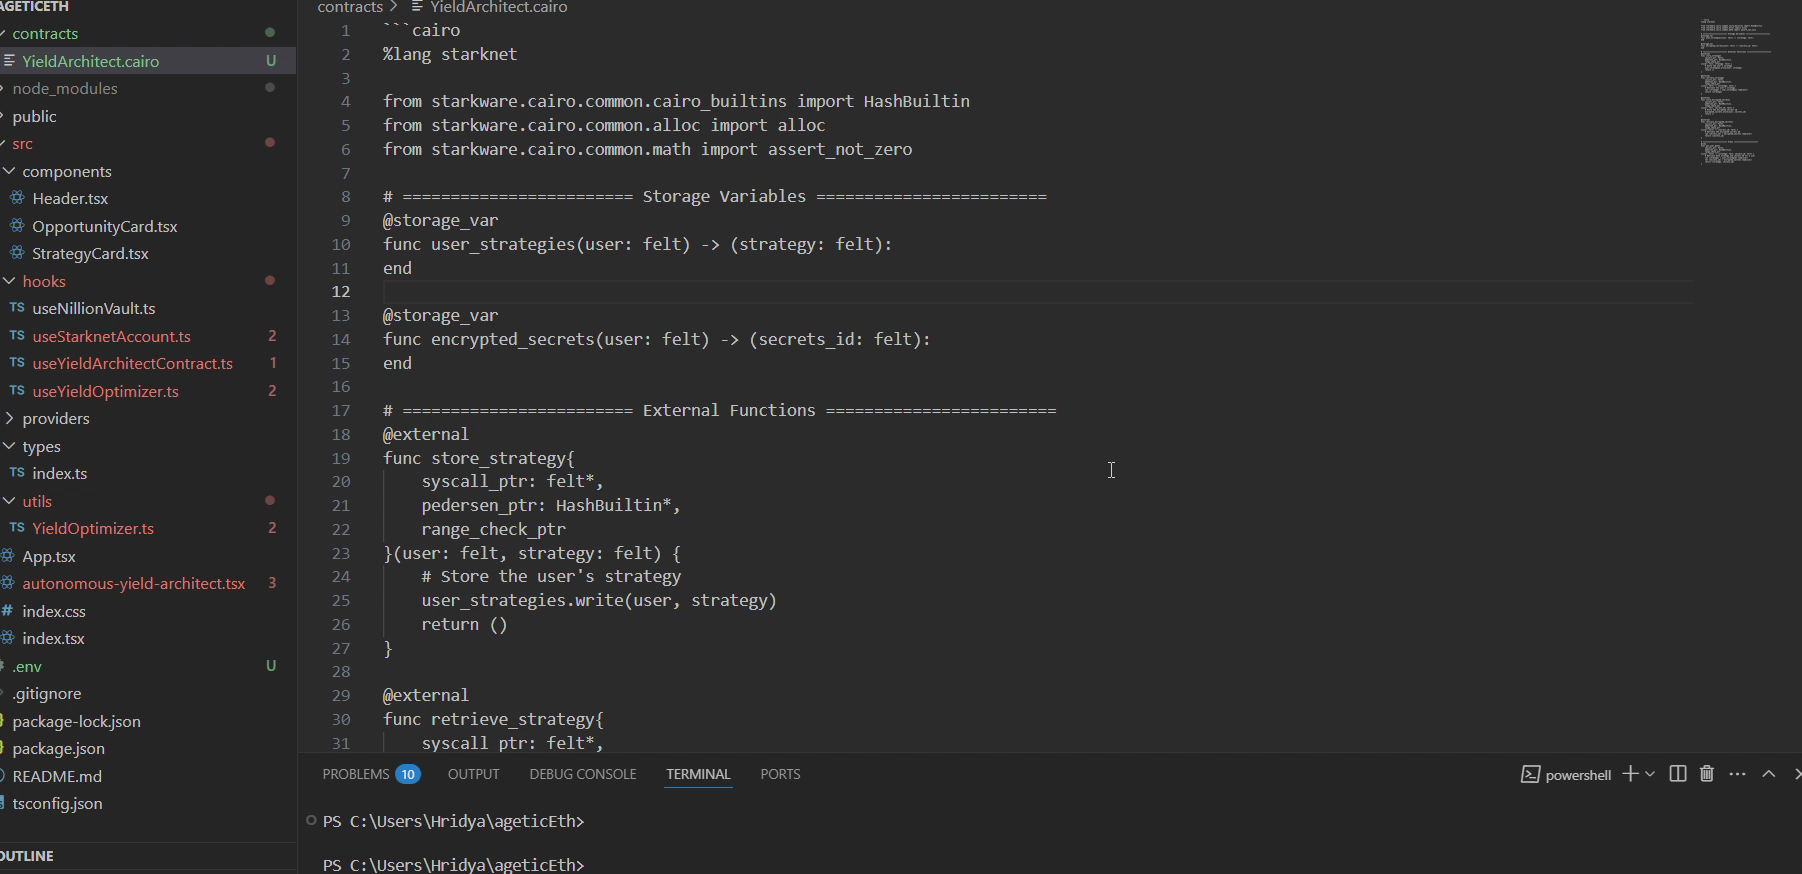Open package.json file
This screenshot has width=1802, height=874.
point(58,748)
